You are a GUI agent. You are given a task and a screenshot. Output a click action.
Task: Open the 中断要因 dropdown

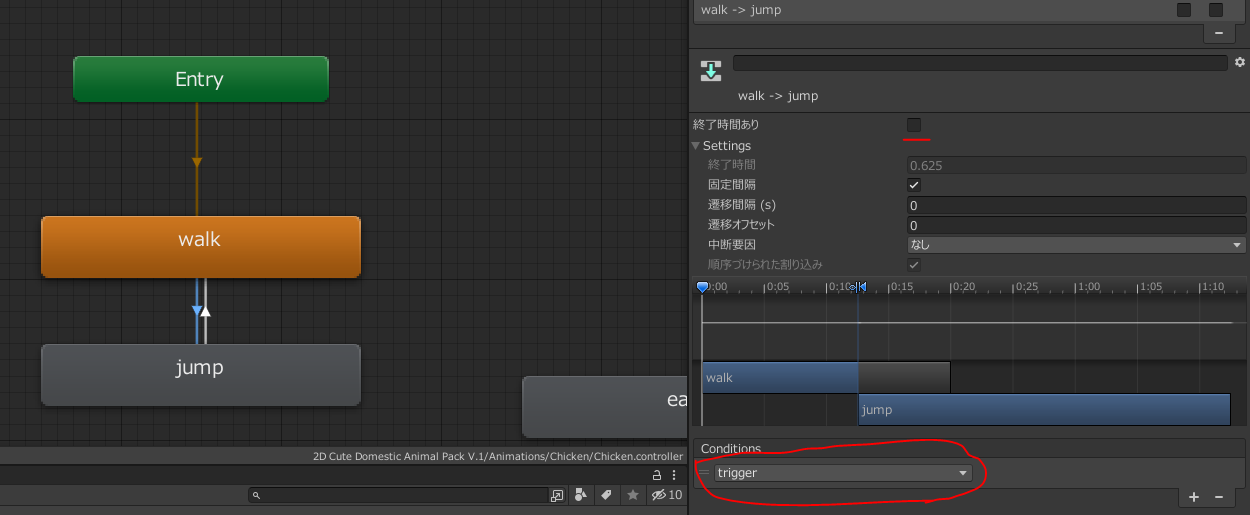1076,244
